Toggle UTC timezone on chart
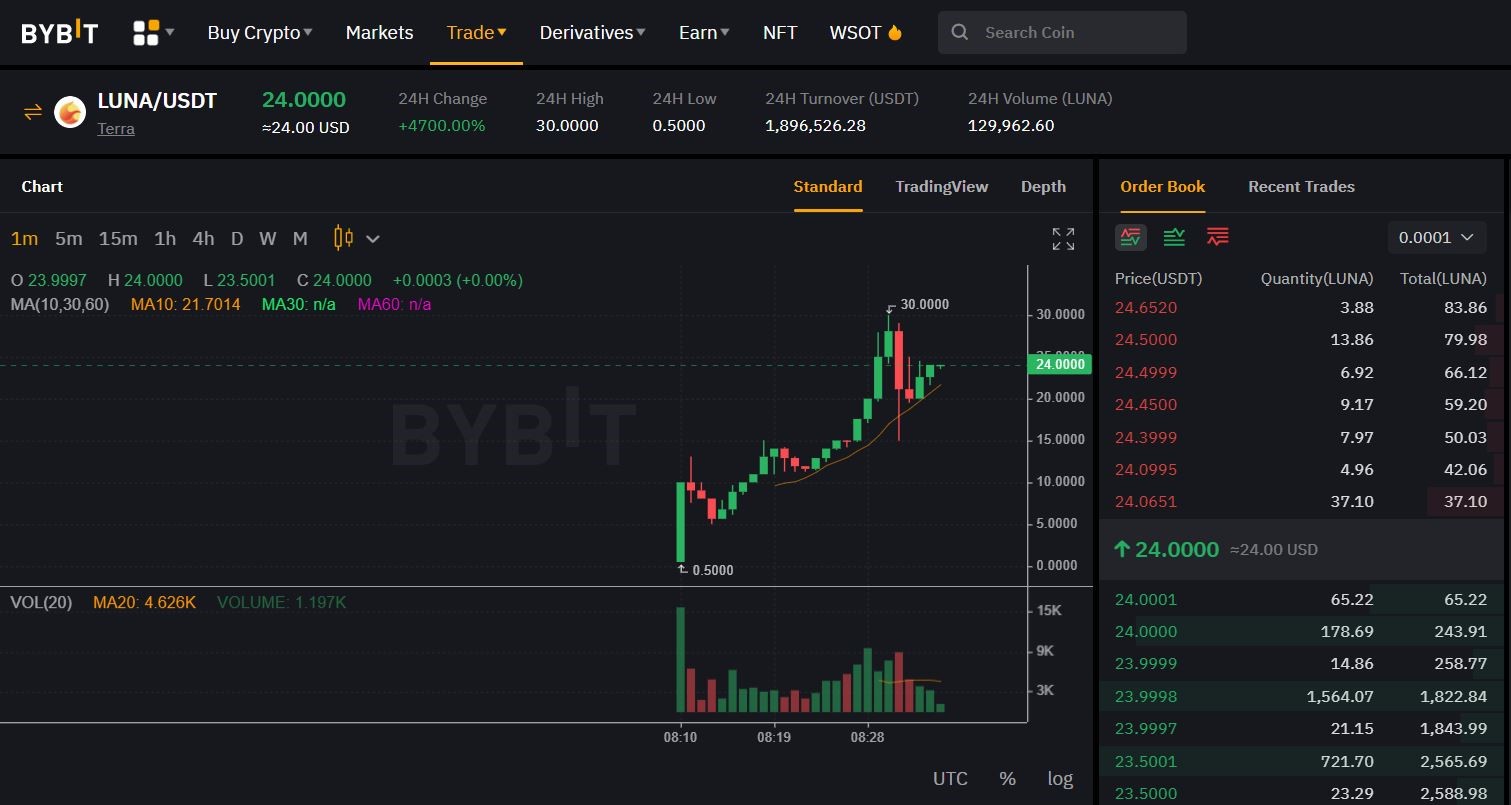 coord(950,778)
